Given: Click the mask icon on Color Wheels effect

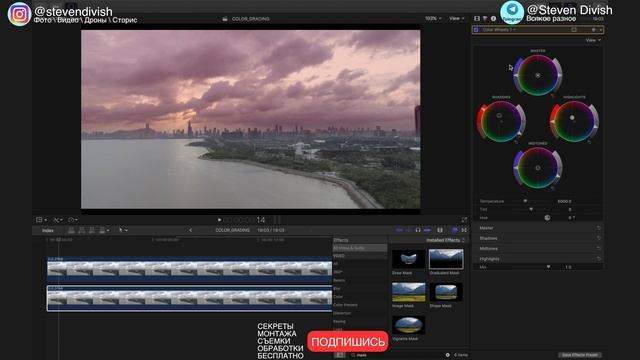Looking at the screenshot, I should (574, 30).
